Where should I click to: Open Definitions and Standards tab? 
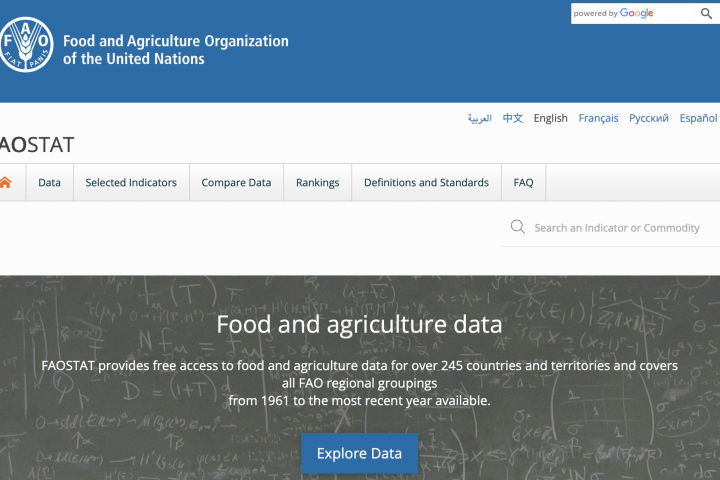pyautogui.click(x=426, y=183)
